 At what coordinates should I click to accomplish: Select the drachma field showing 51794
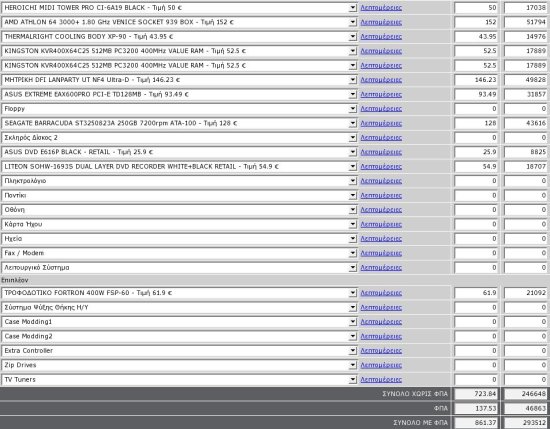(526, 22)
